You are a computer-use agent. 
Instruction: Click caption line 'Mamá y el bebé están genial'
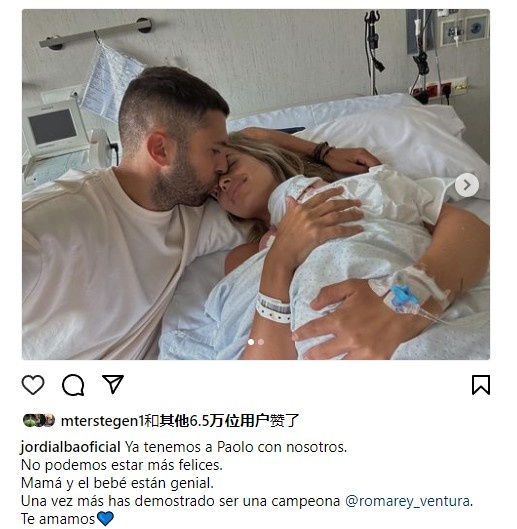117,483
